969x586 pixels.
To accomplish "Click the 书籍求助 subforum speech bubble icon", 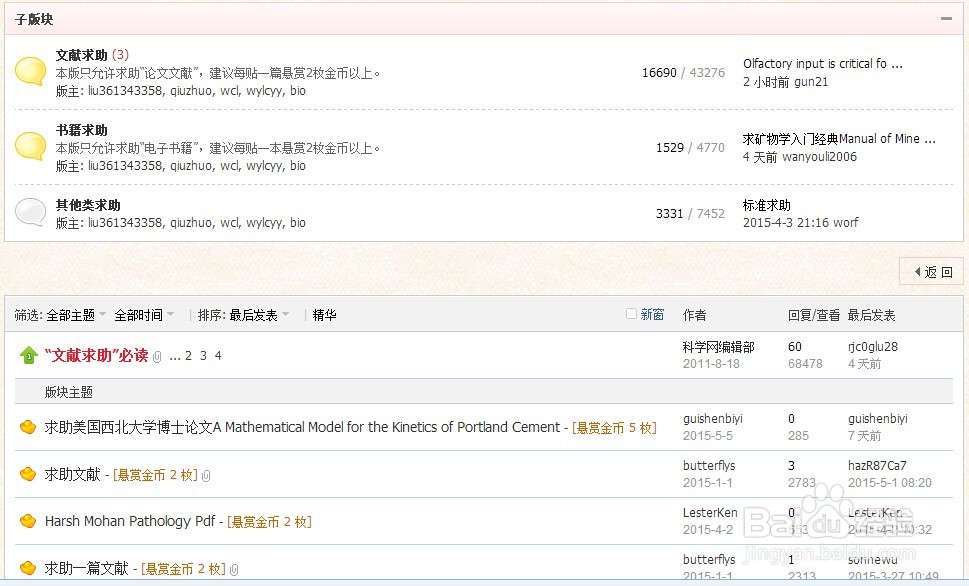I will pos(29,147).
